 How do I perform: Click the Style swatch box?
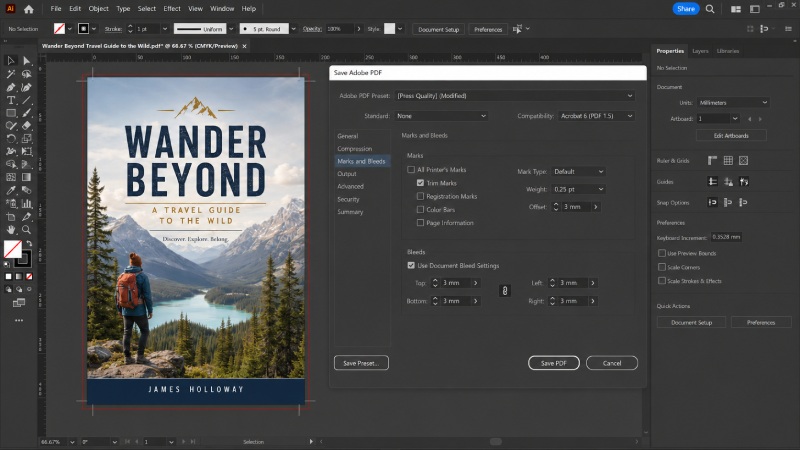tap(389, 29)
